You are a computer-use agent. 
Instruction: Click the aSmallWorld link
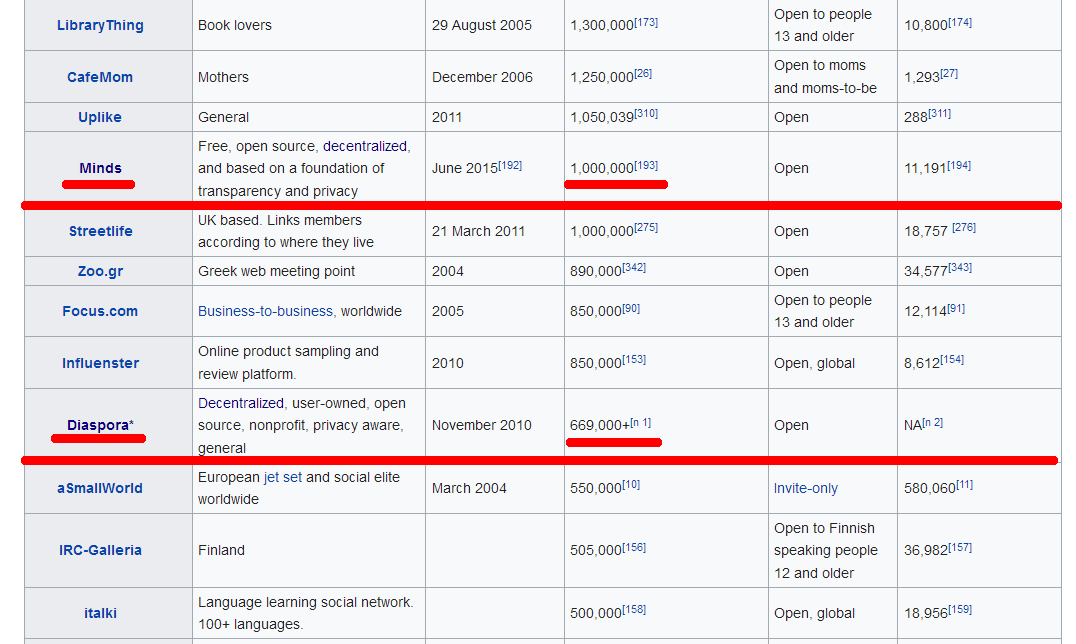click(x=100, y=488)
